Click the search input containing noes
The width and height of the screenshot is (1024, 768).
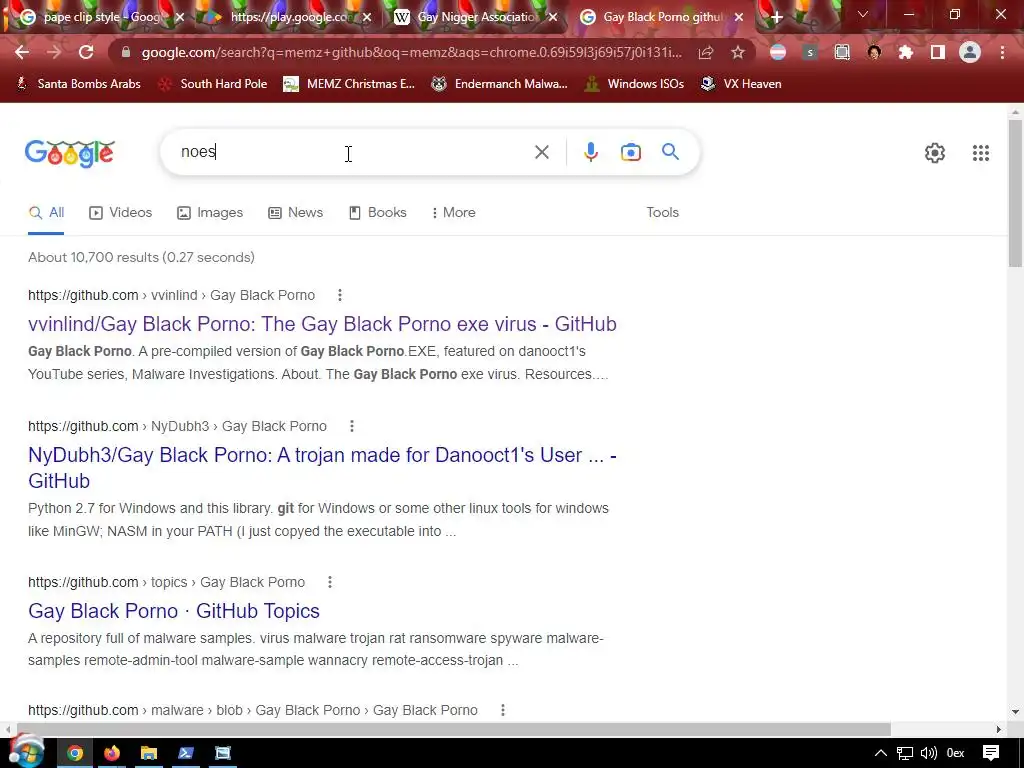coord(353,152)
